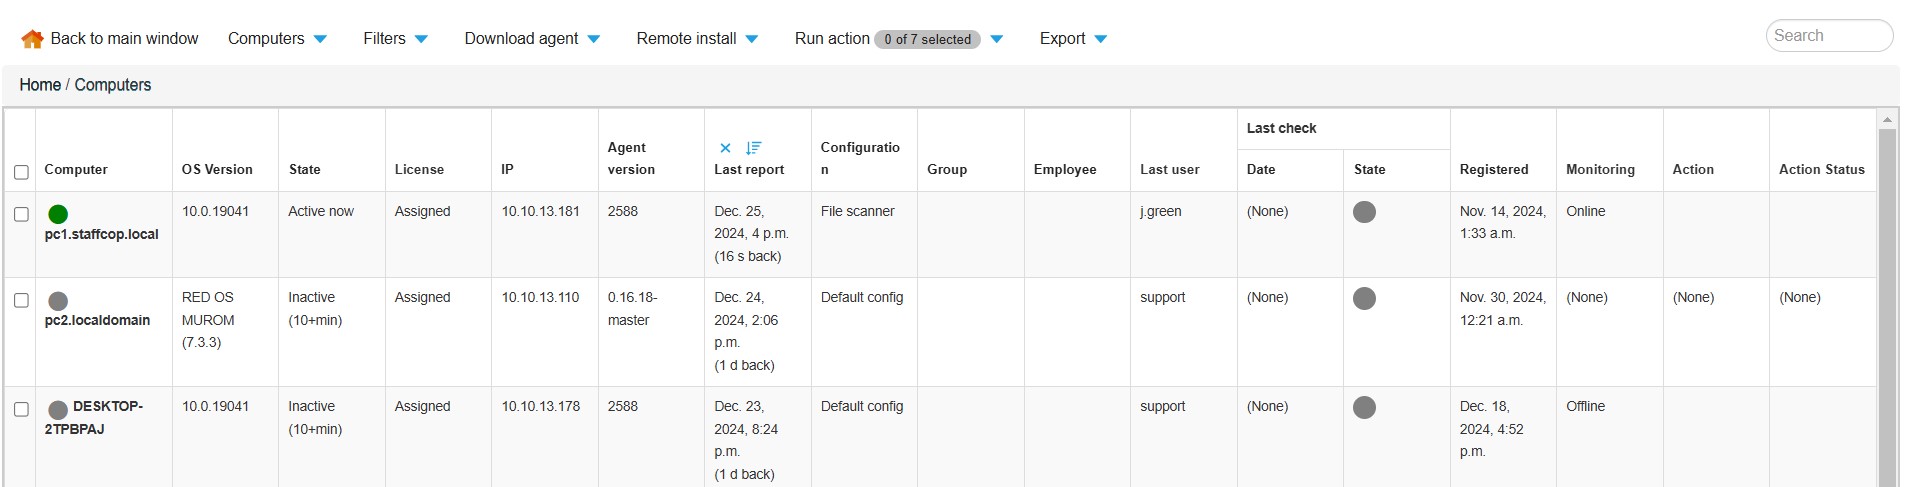This screenshot has width=1905, height=487.
Task: Click gray status dot for pc2.localdomain
Action: coord(58,301)
